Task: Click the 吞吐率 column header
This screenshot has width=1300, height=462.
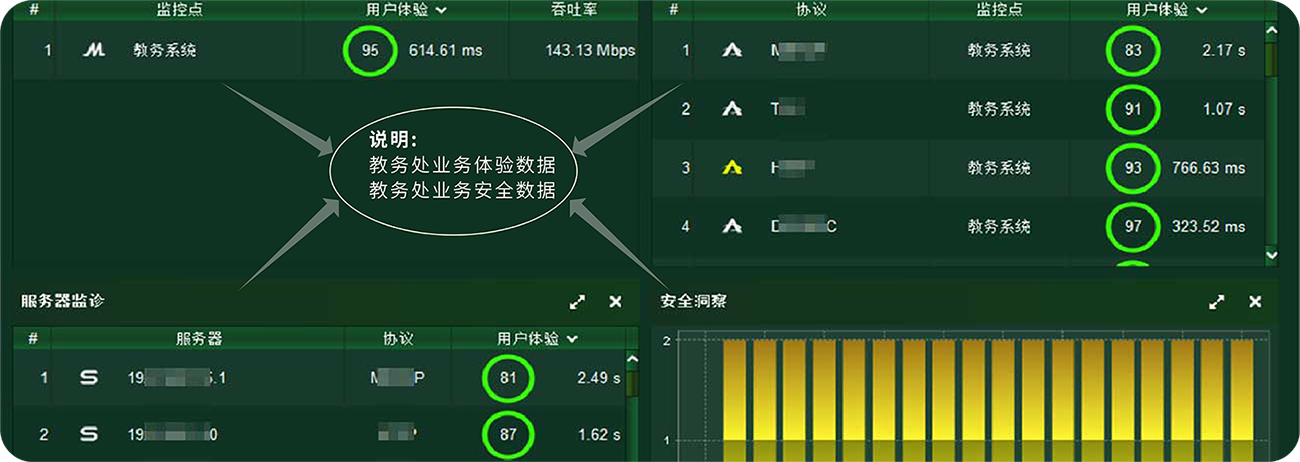Action: pos(572,10)
